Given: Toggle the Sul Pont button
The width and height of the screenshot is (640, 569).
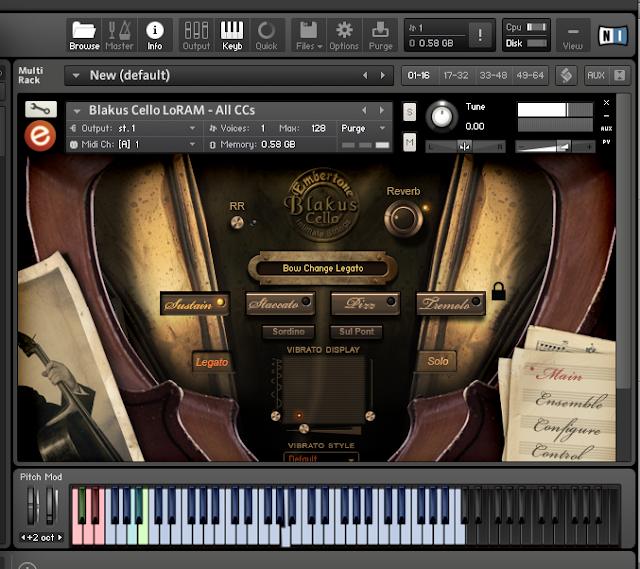Looking at the screenshot, I should point(356,331).
